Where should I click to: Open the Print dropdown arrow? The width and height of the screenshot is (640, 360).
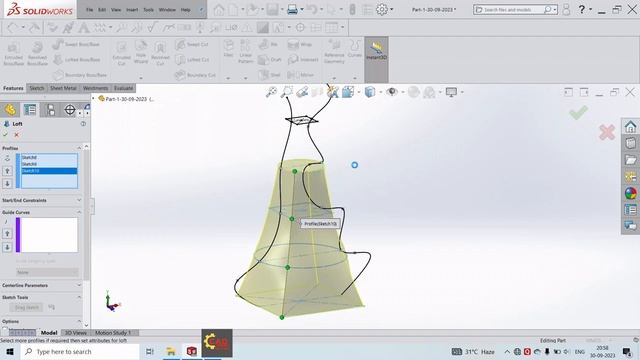click(302, 9)
